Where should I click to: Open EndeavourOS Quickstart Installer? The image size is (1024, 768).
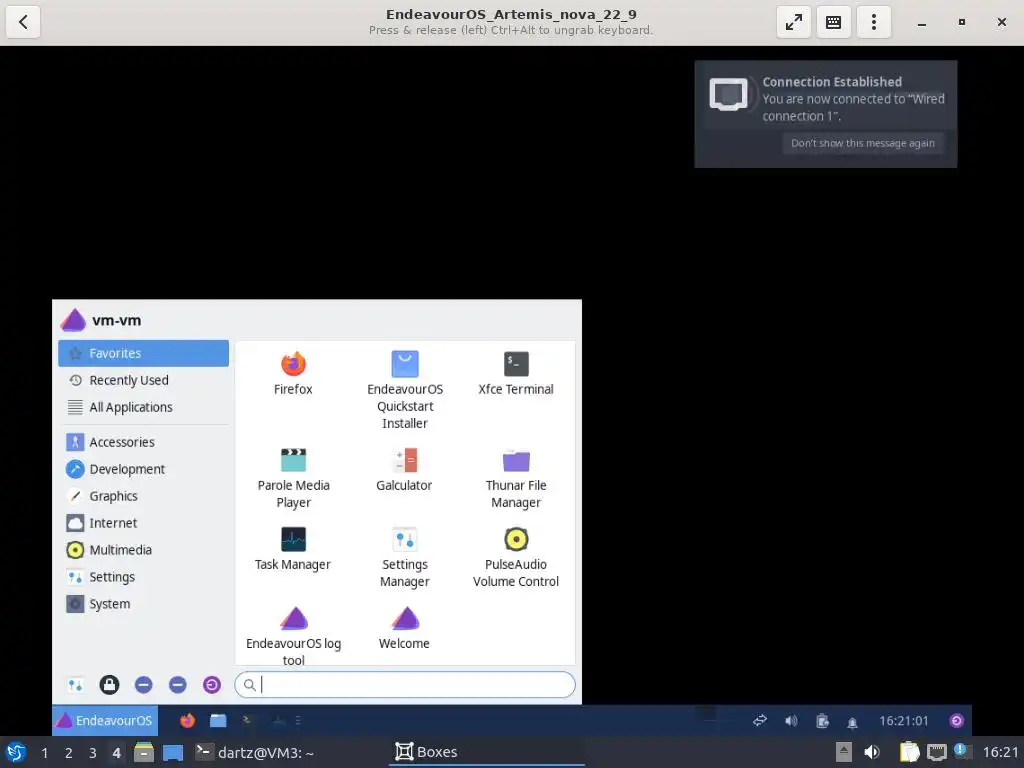tap(405, 390)
